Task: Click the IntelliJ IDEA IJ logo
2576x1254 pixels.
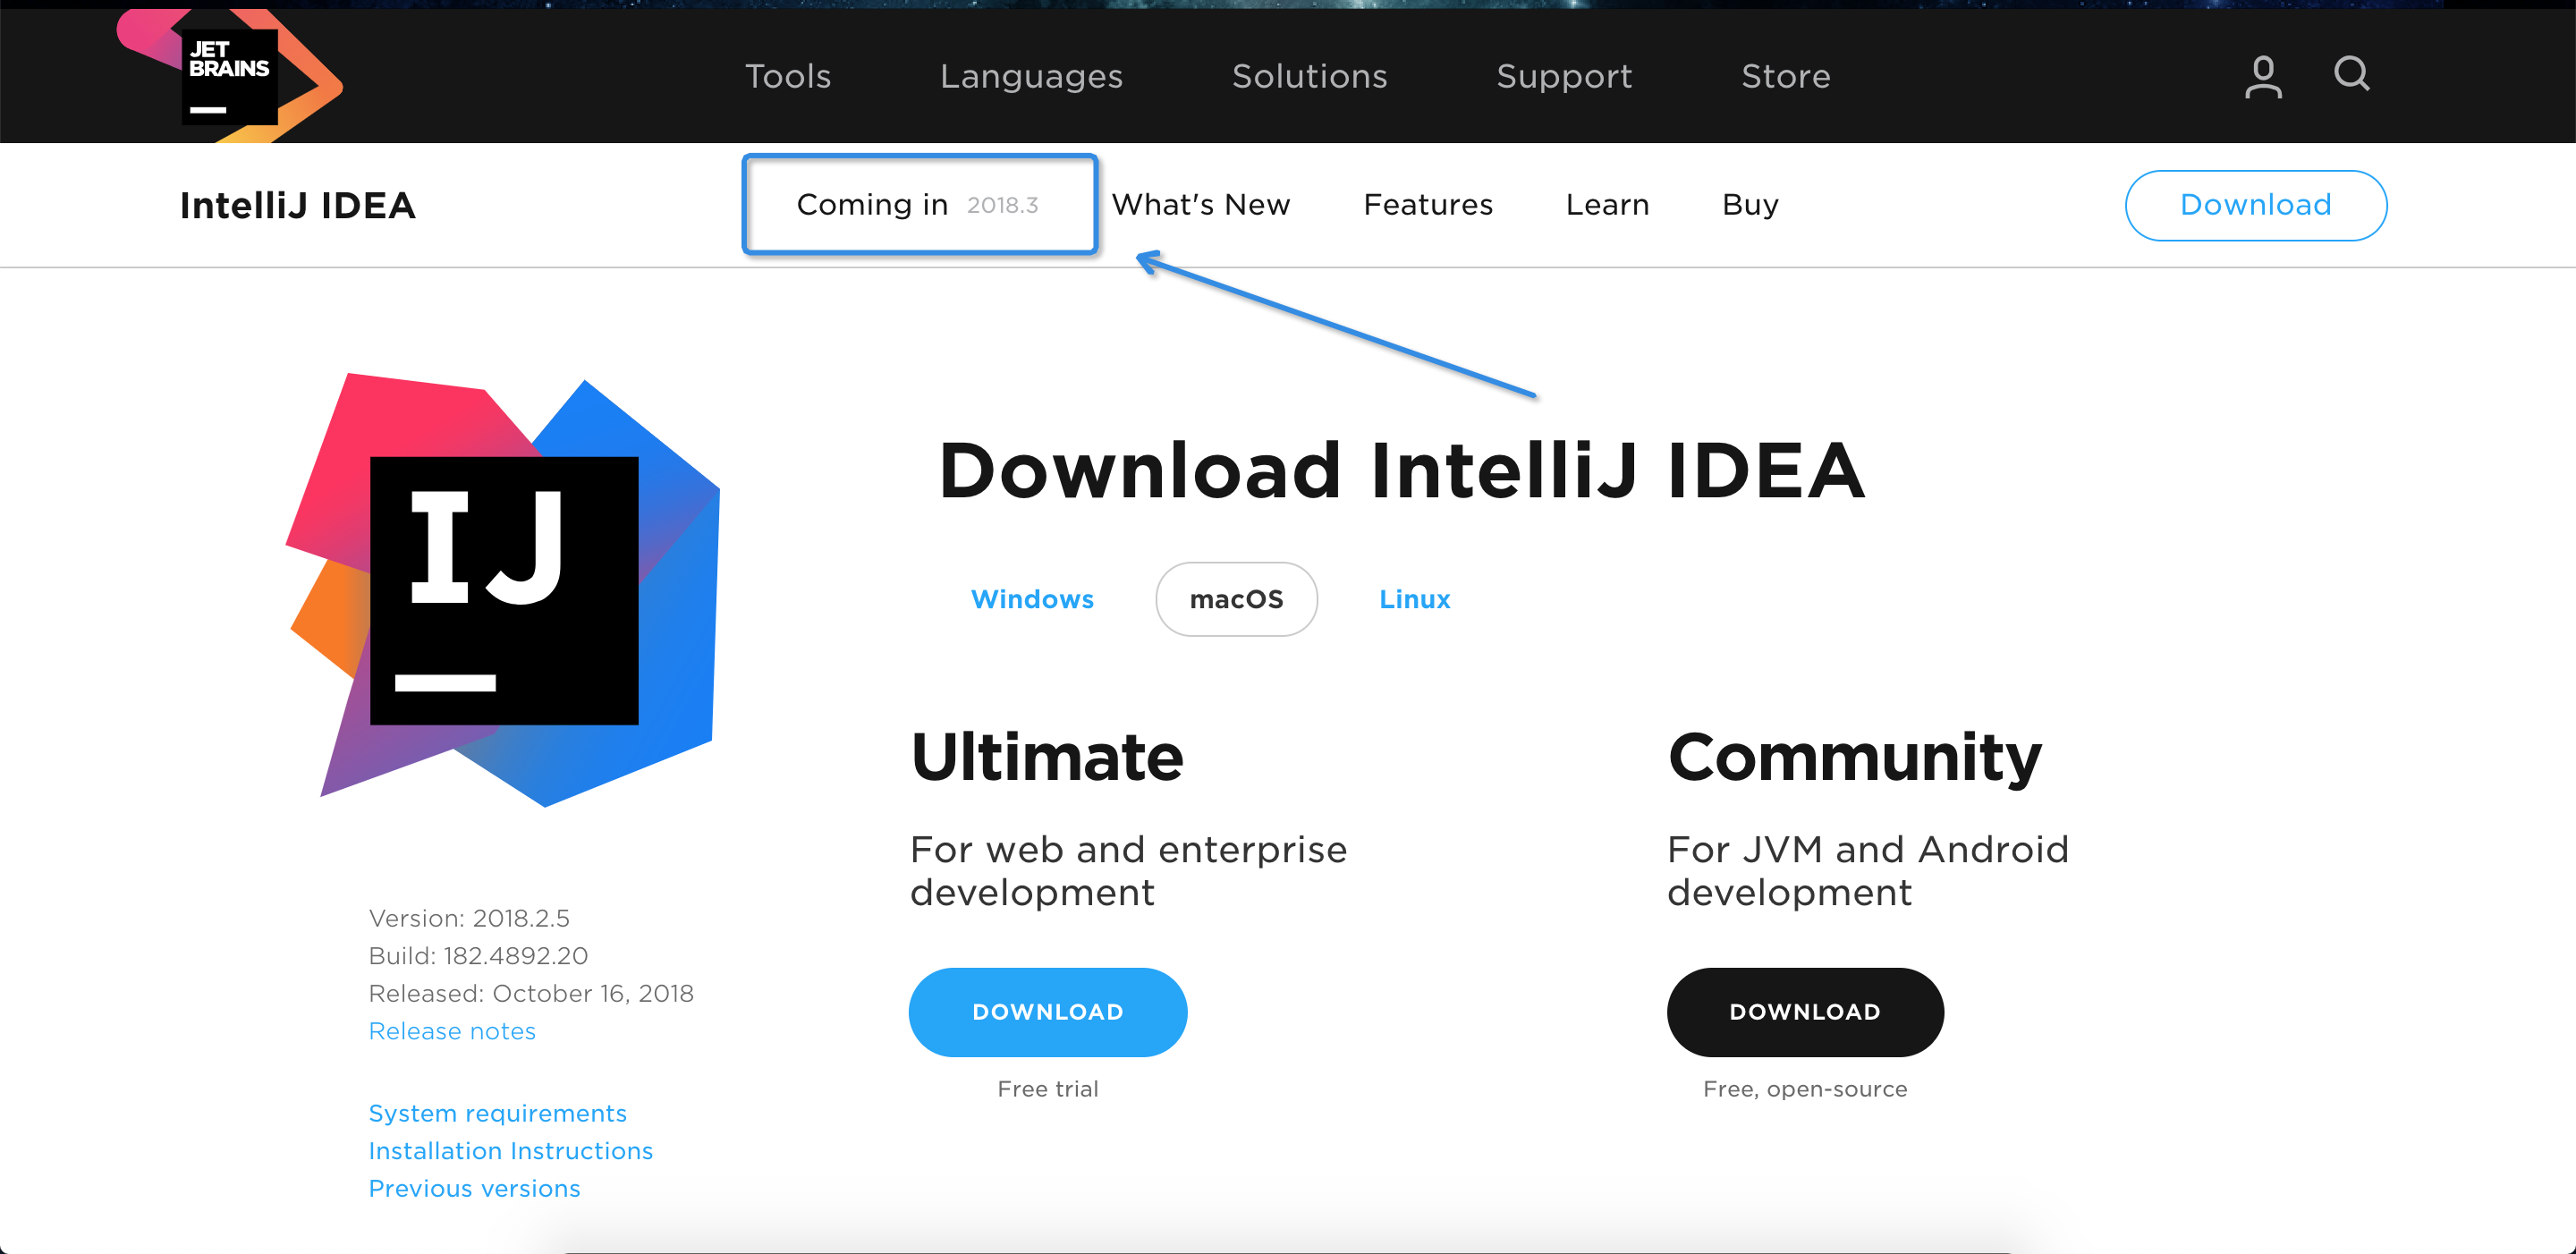Action: coord(503,590)
